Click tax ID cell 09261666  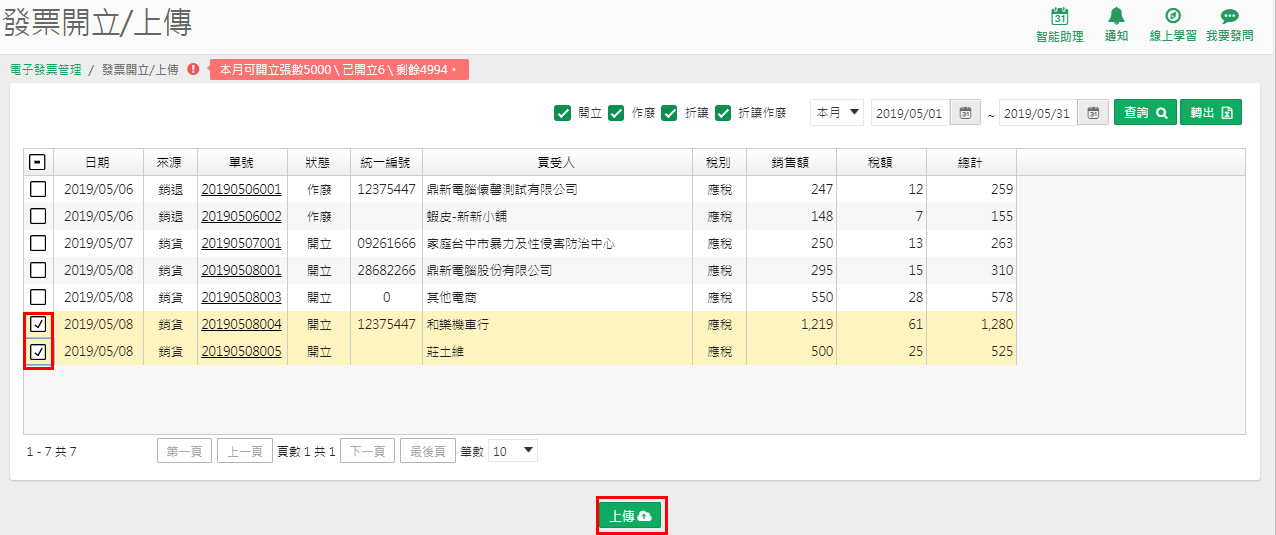pos(386,243)
